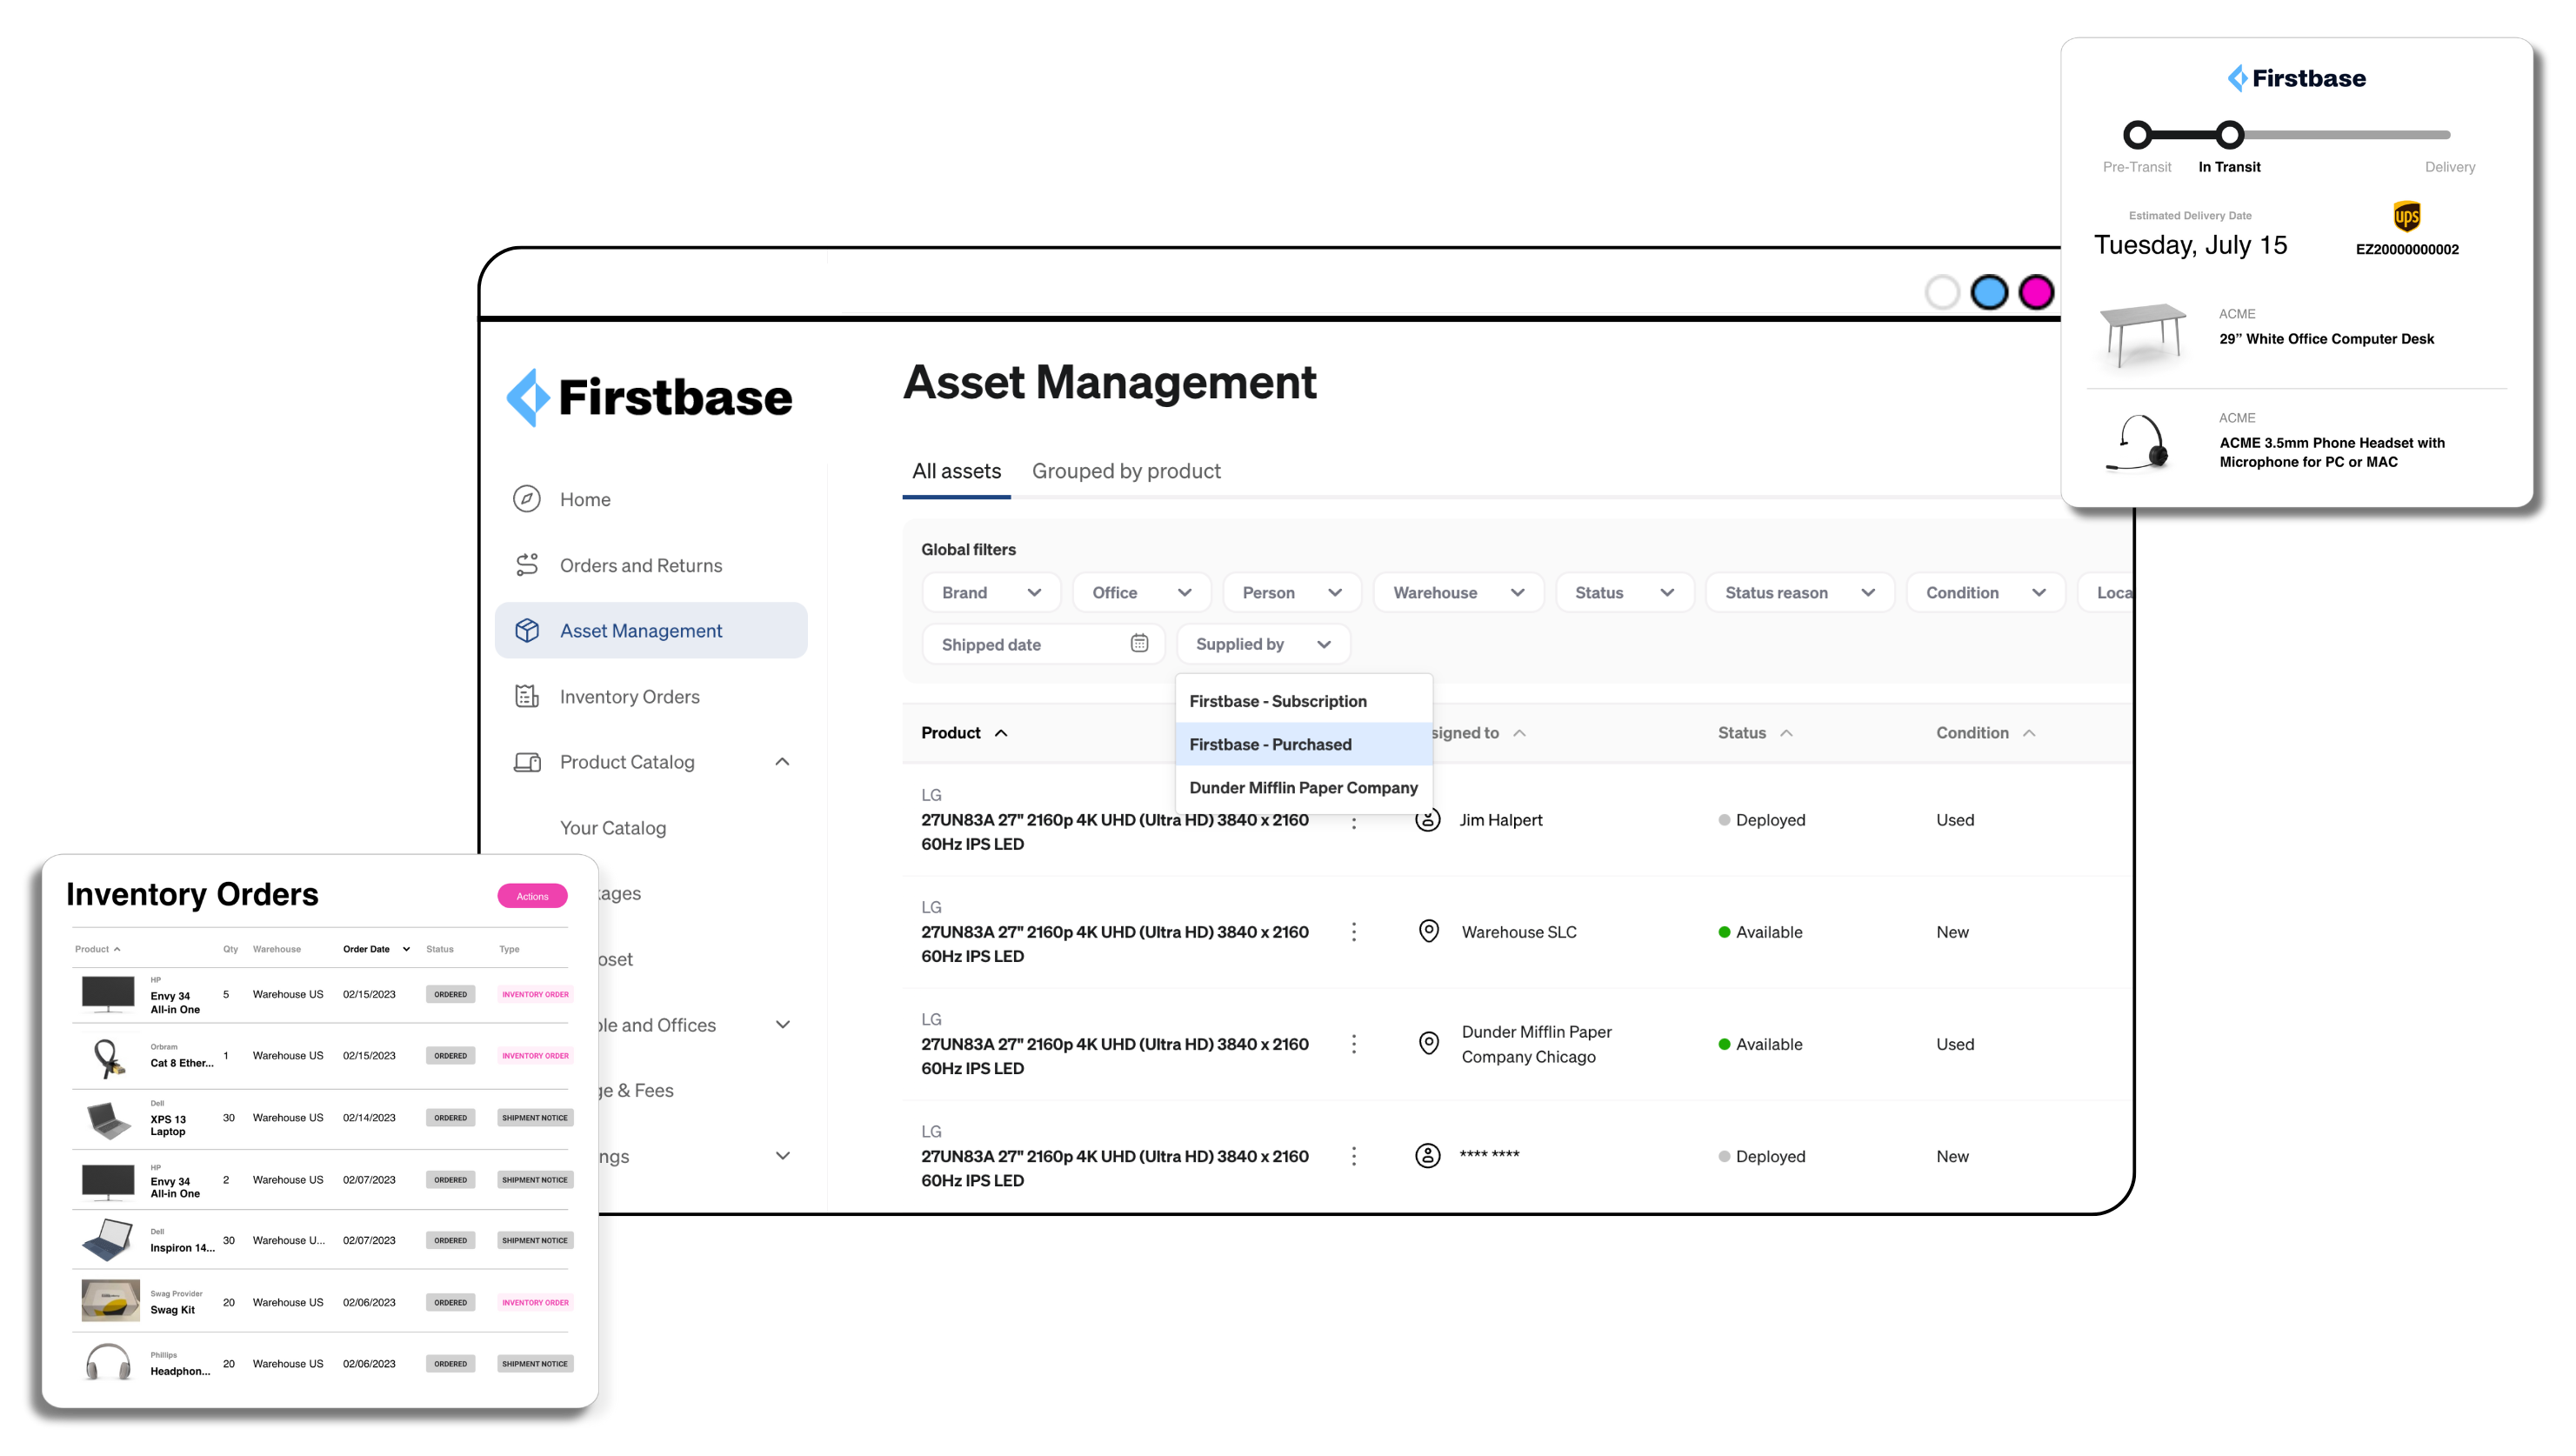The height and width of the screenshot is (1456, 2576).
Task: Select Firstbase - Purchased menu option
Action: click(1270, 744)
